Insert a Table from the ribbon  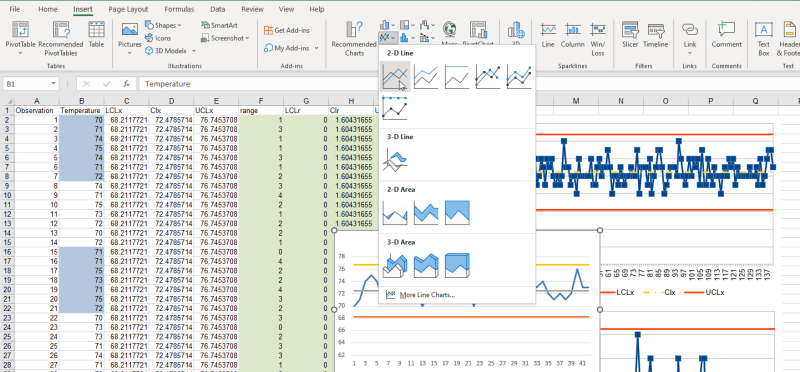pyautogui.click(x=96, y=36)
